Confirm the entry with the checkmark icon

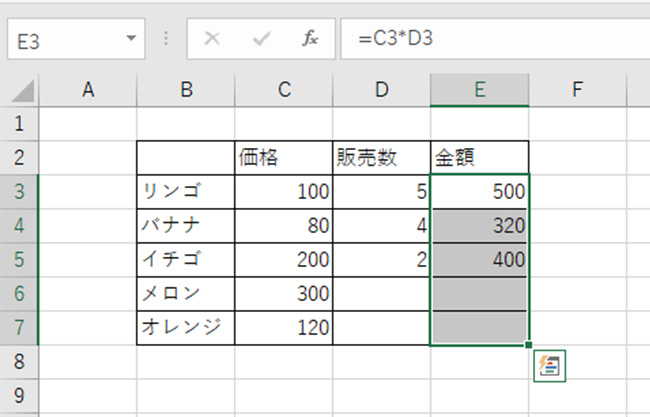[262, 39]
